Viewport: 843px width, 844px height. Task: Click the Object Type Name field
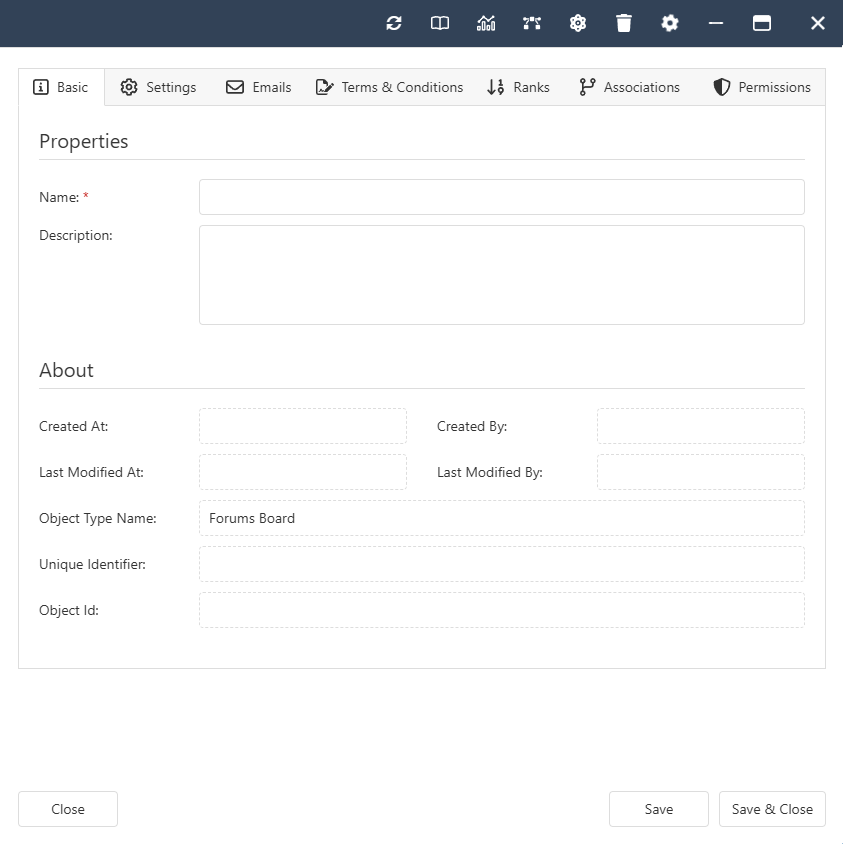coord(501,518)
